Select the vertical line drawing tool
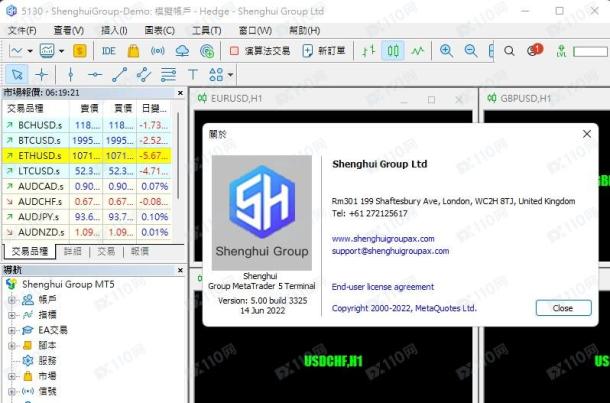610x403 pixels. (x=70, y=74)
